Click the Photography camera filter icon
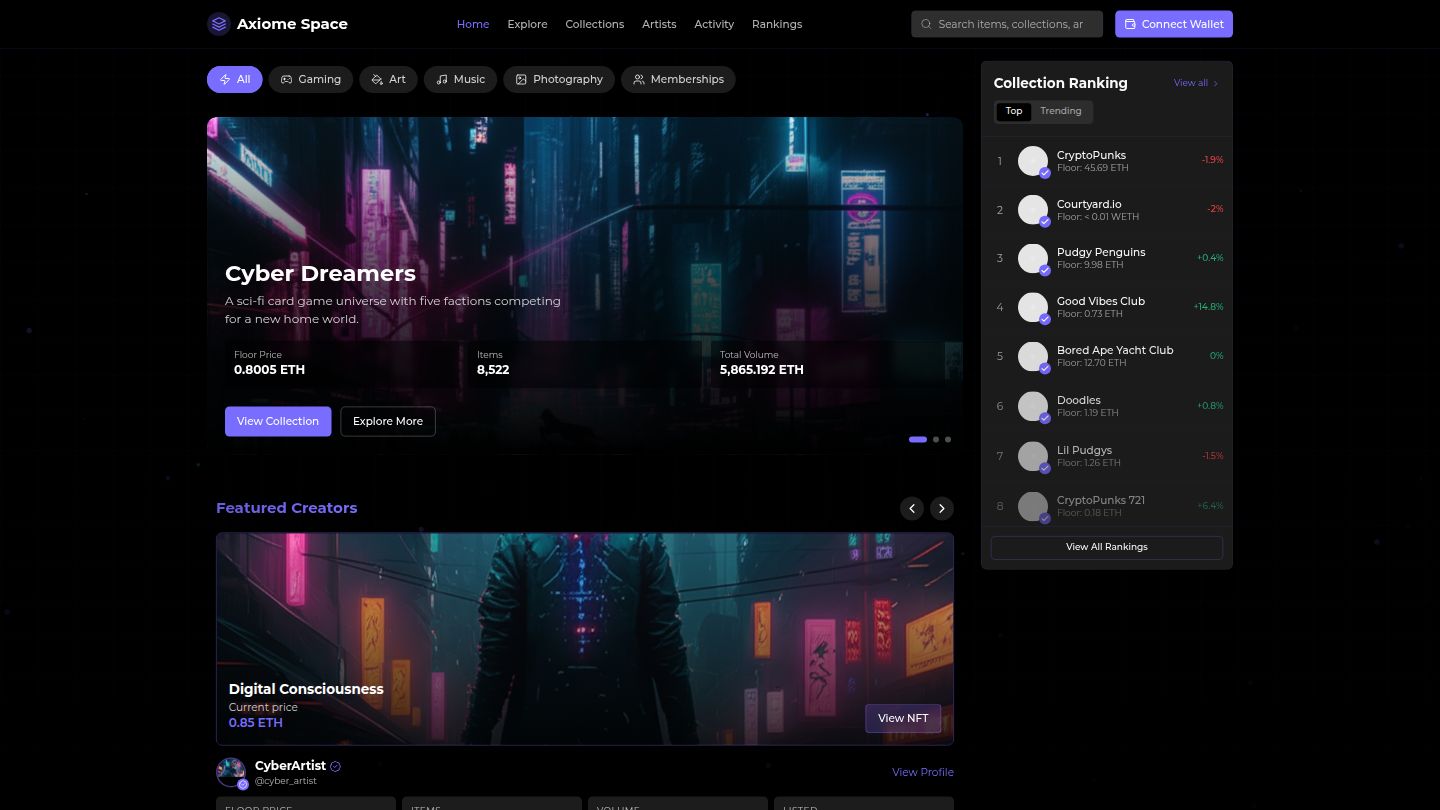Screen dimensions: 1440x810 521,79
